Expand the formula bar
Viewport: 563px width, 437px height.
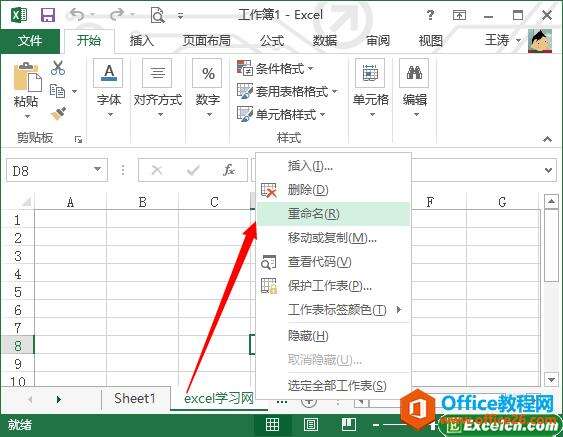[x=548, y=170]
